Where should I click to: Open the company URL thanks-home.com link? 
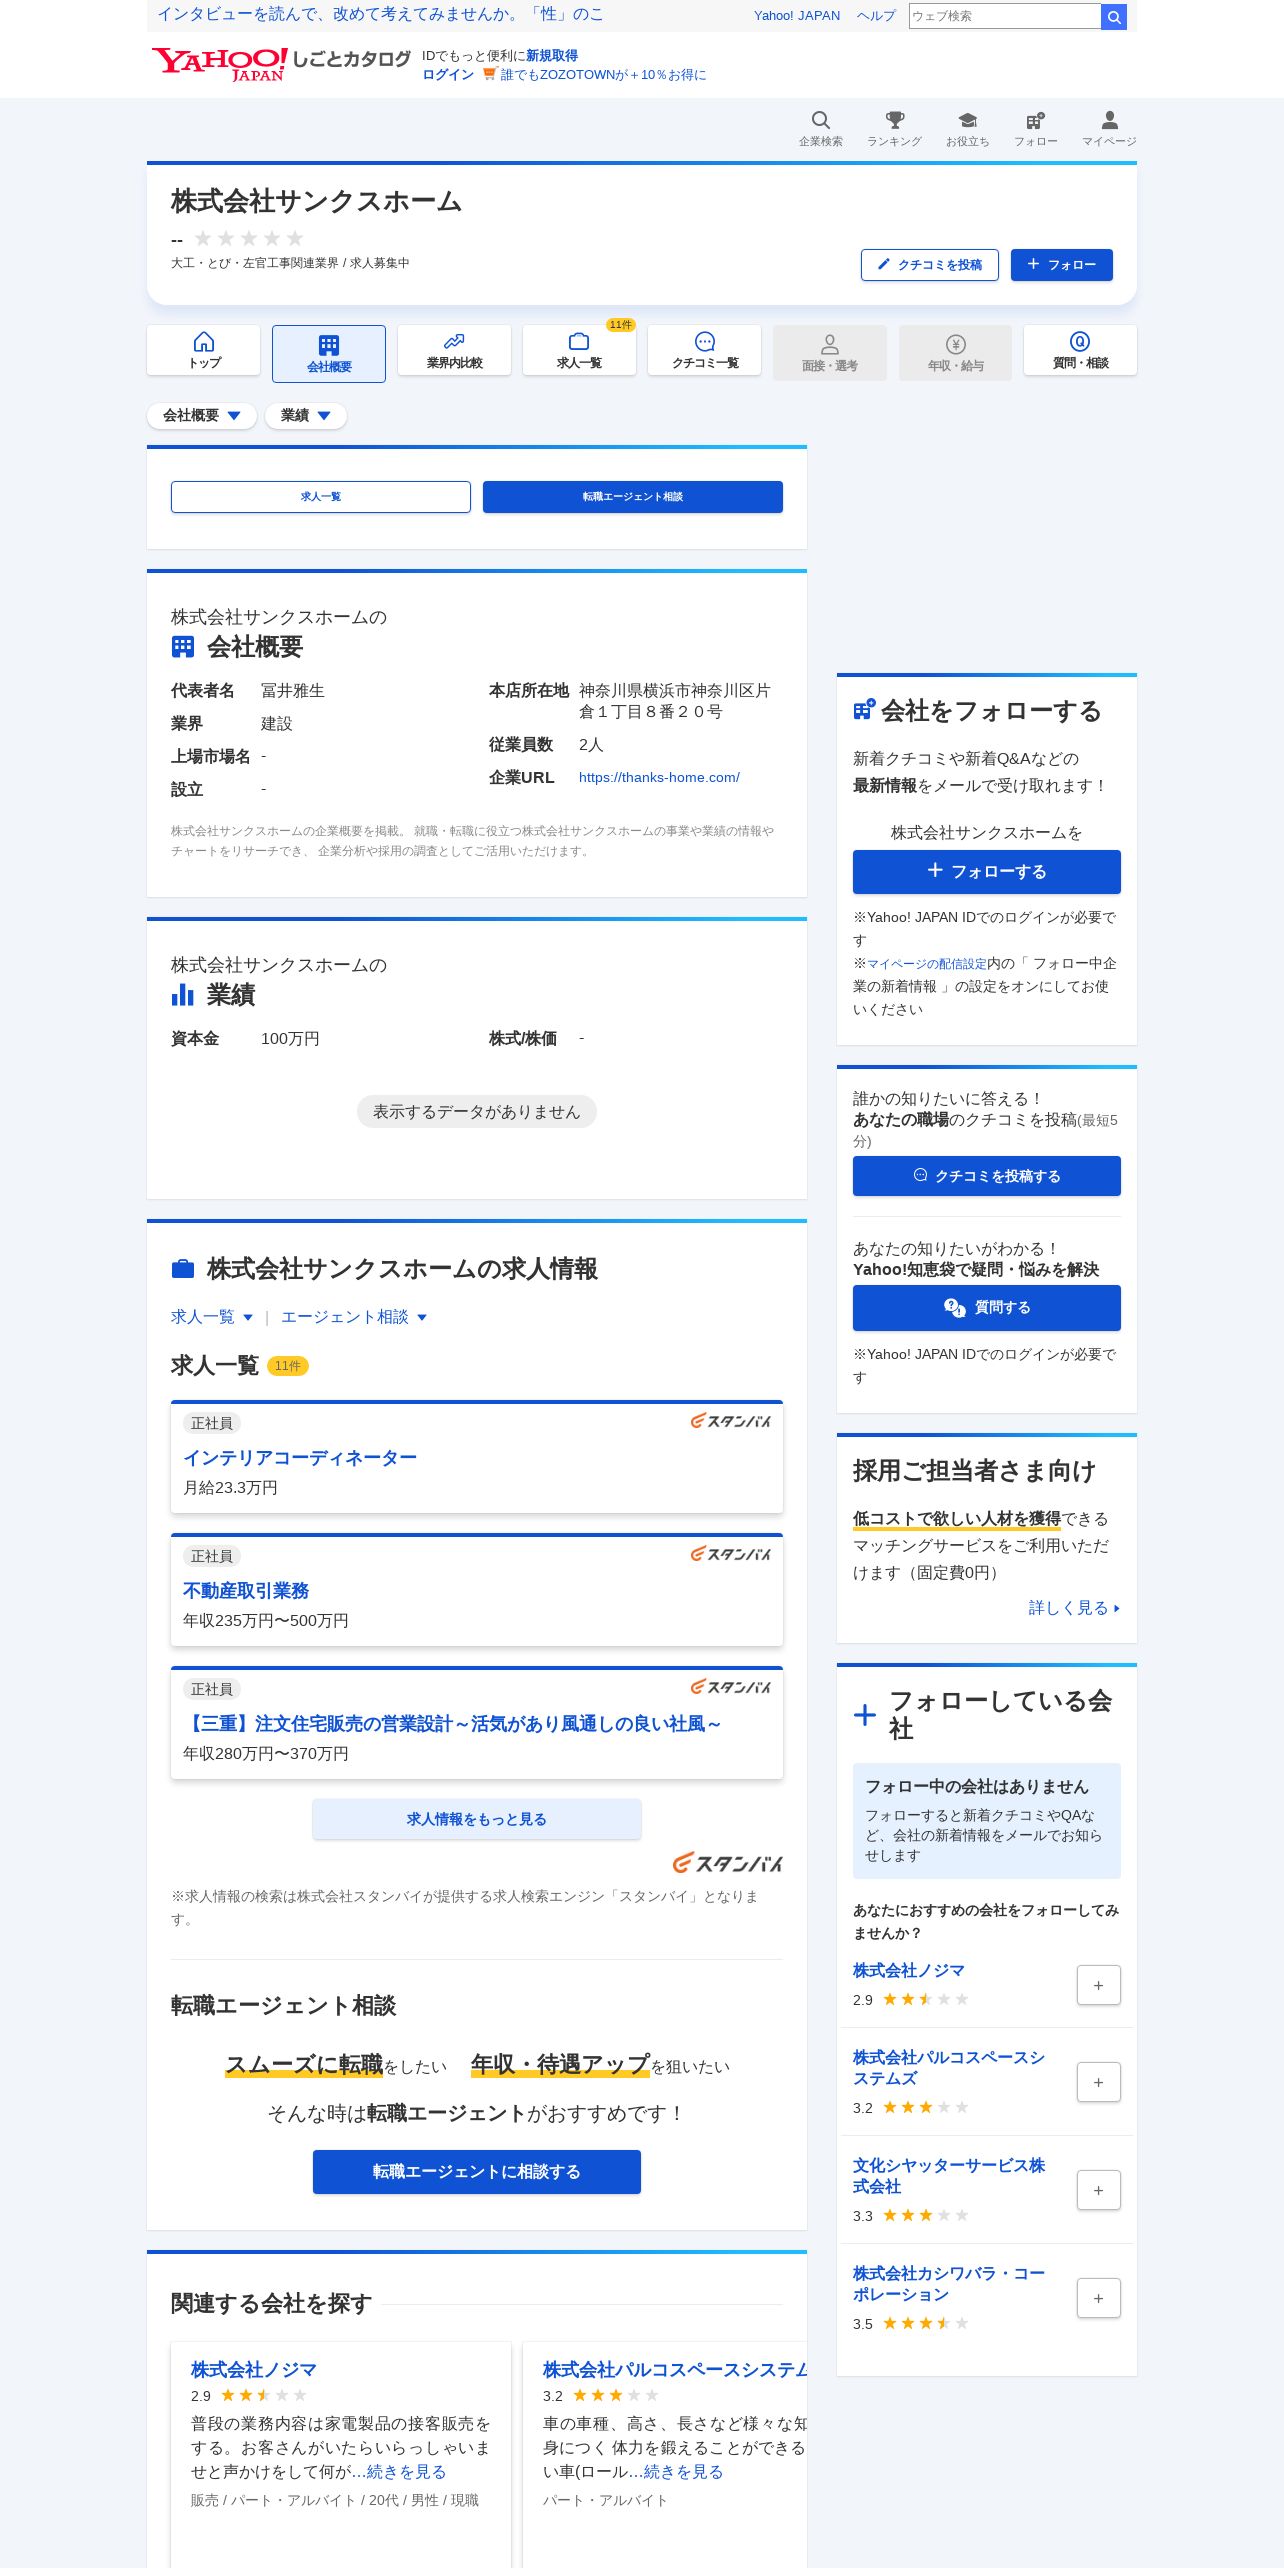pos(659,777)
